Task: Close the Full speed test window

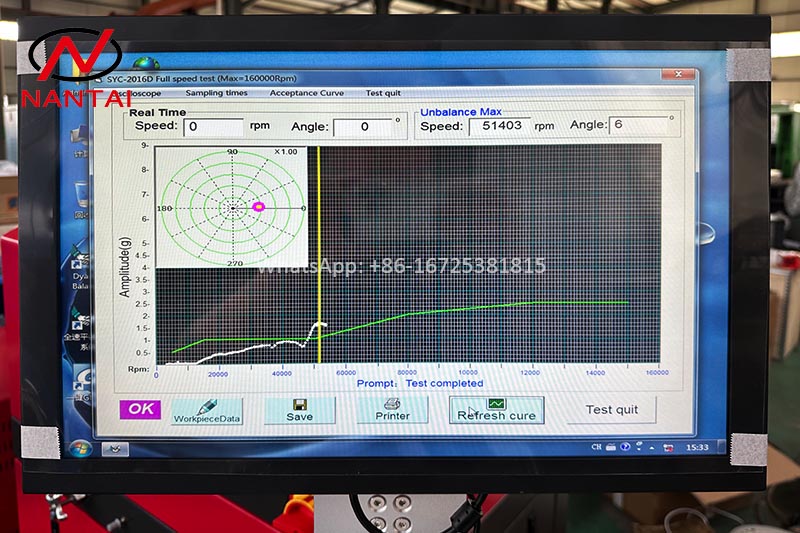Action: click(680, 74)
